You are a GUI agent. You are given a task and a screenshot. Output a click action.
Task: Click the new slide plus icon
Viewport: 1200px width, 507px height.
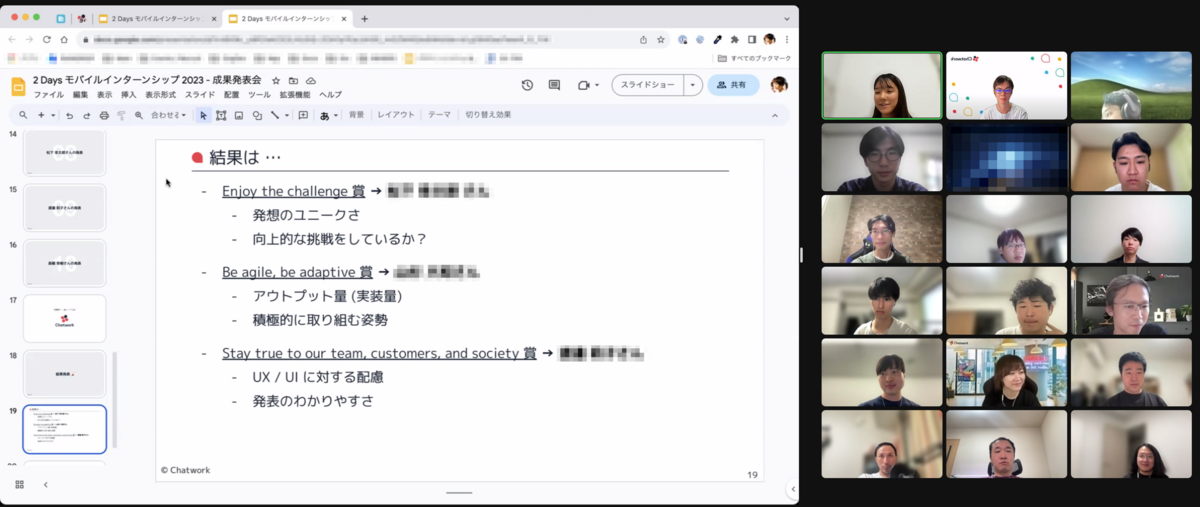pos(41,115)
